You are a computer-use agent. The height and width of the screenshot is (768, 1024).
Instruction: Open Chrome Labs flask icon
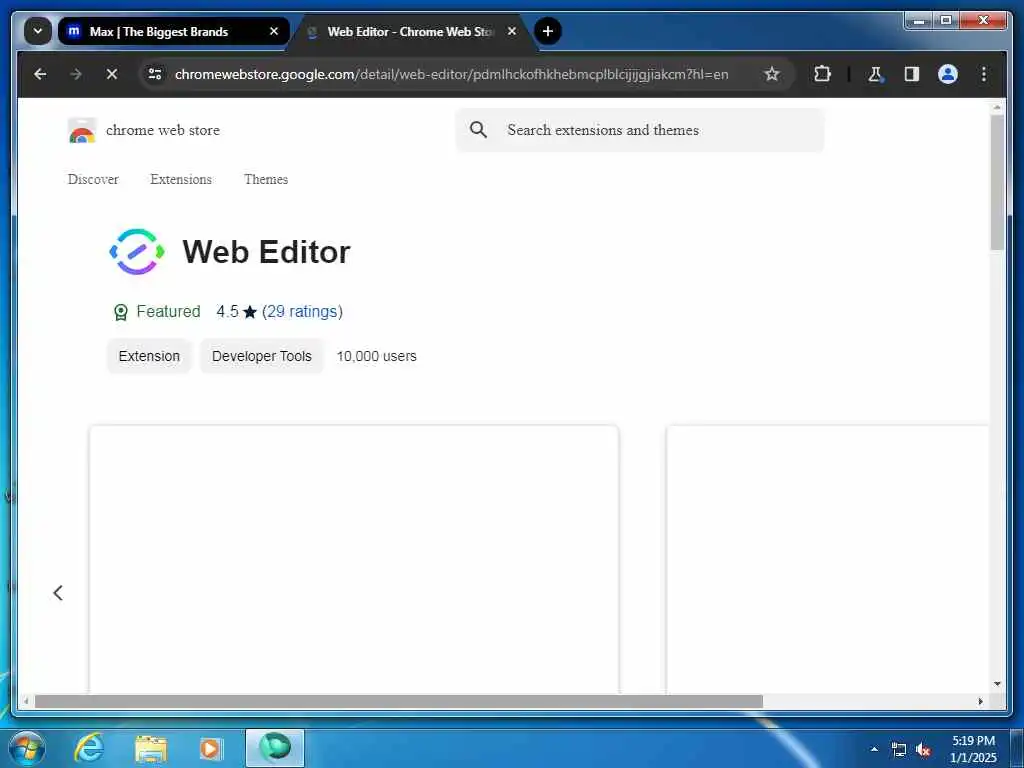click(876, 74)
